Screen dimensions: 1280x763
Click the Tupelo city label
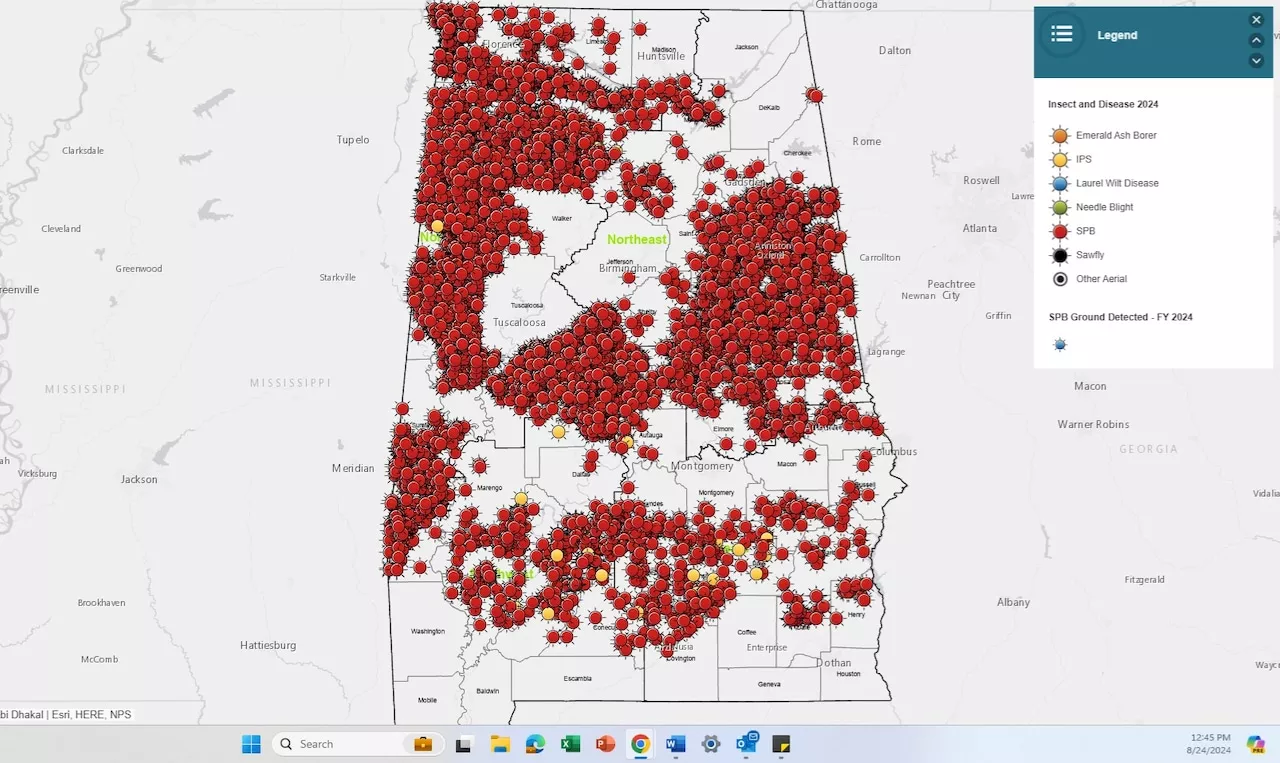353,140
